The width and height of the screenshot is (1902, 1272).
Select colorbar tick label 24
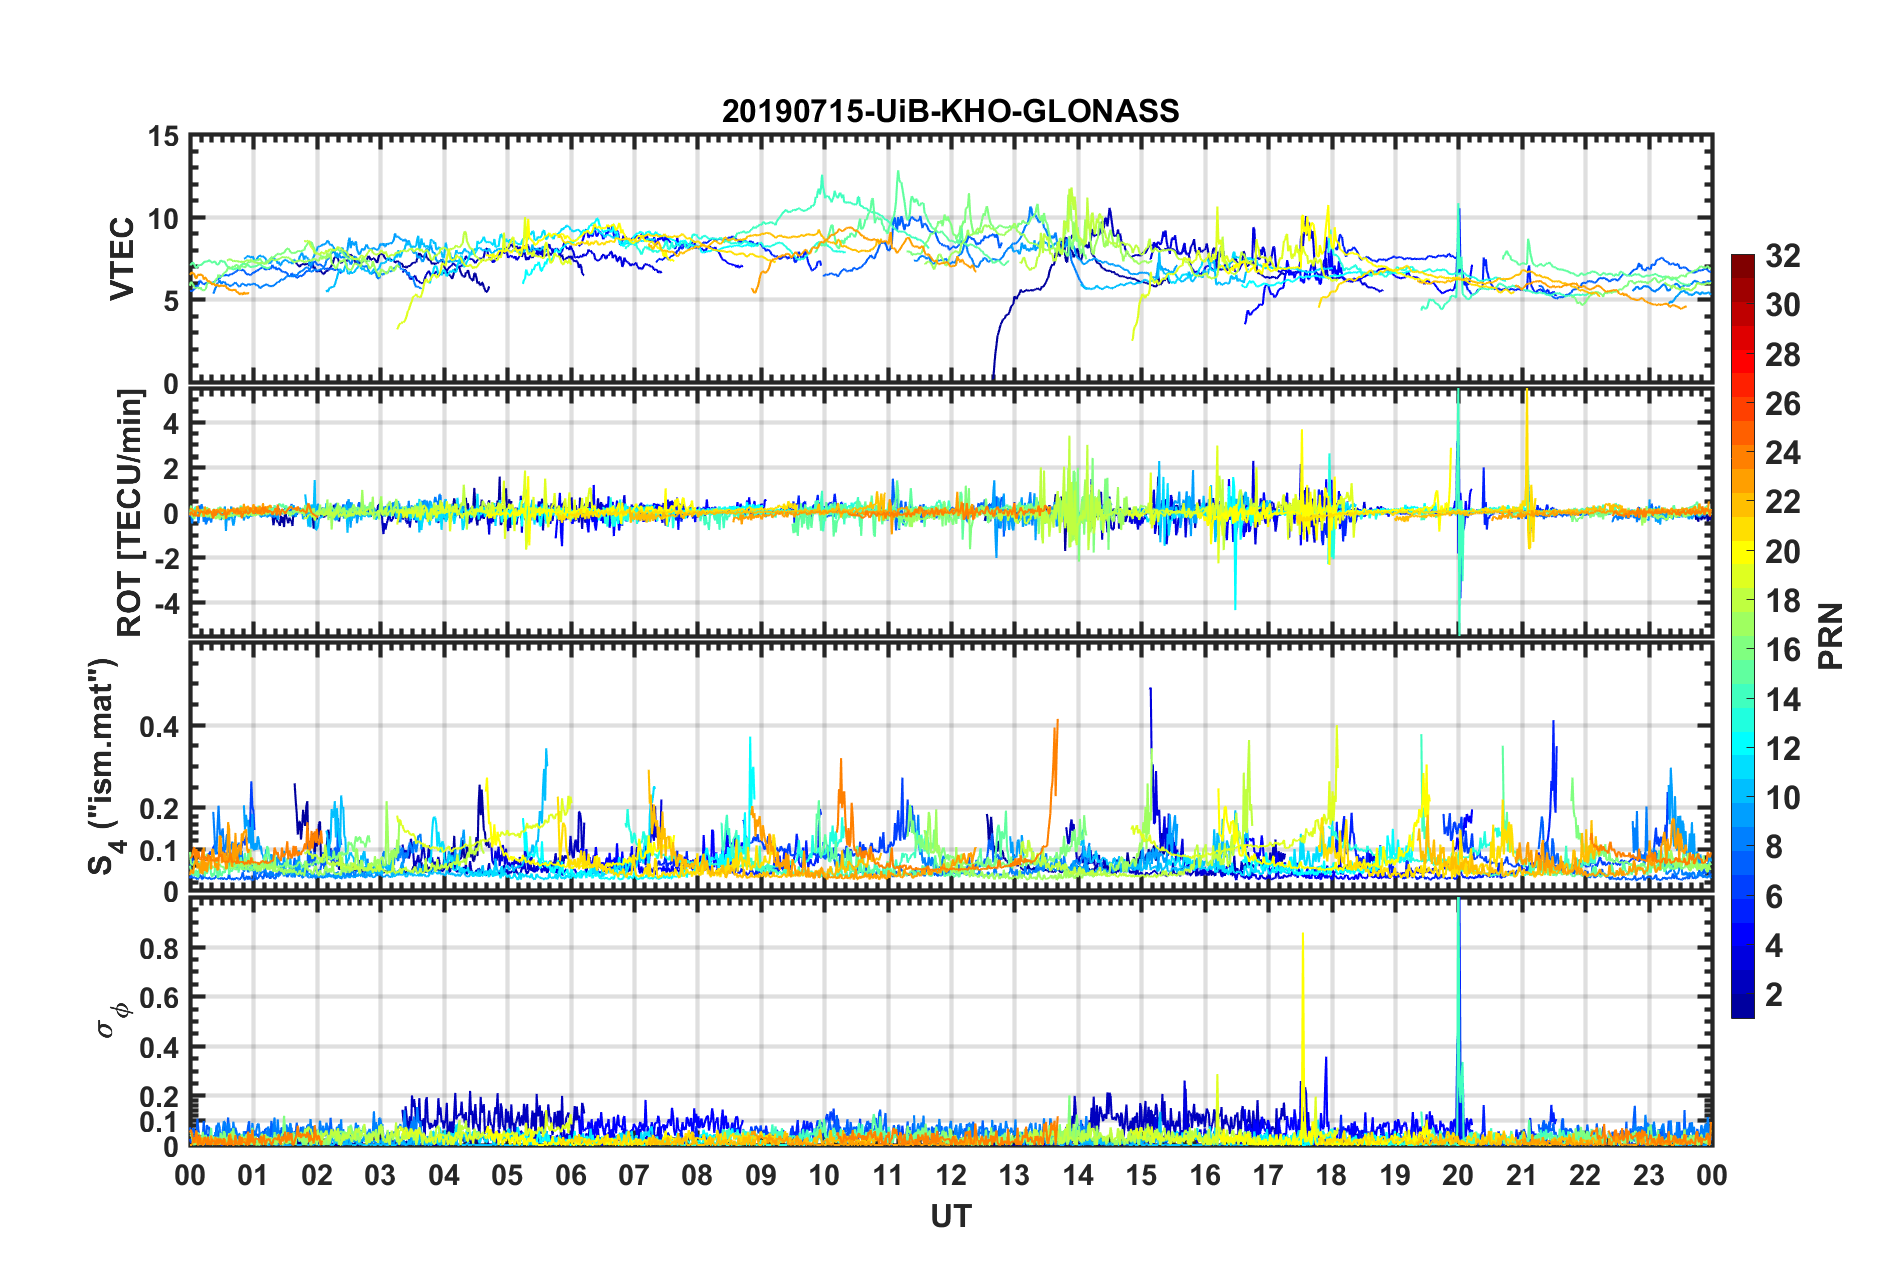[x=1782, y=453]
